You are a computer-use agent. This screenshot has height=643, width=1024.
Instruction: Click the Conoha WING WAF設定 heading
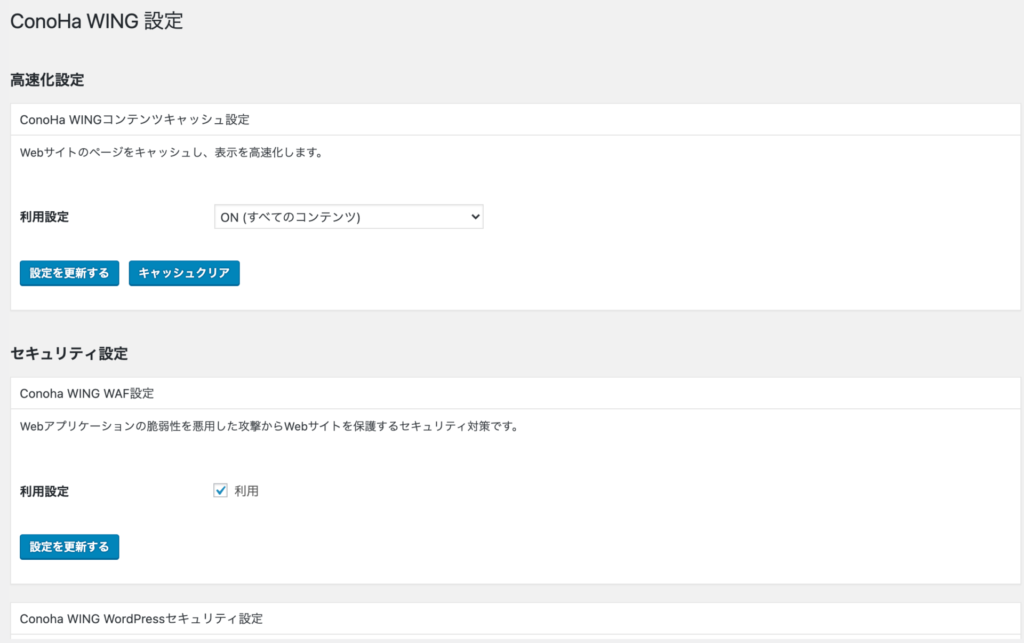coord(87,393)
